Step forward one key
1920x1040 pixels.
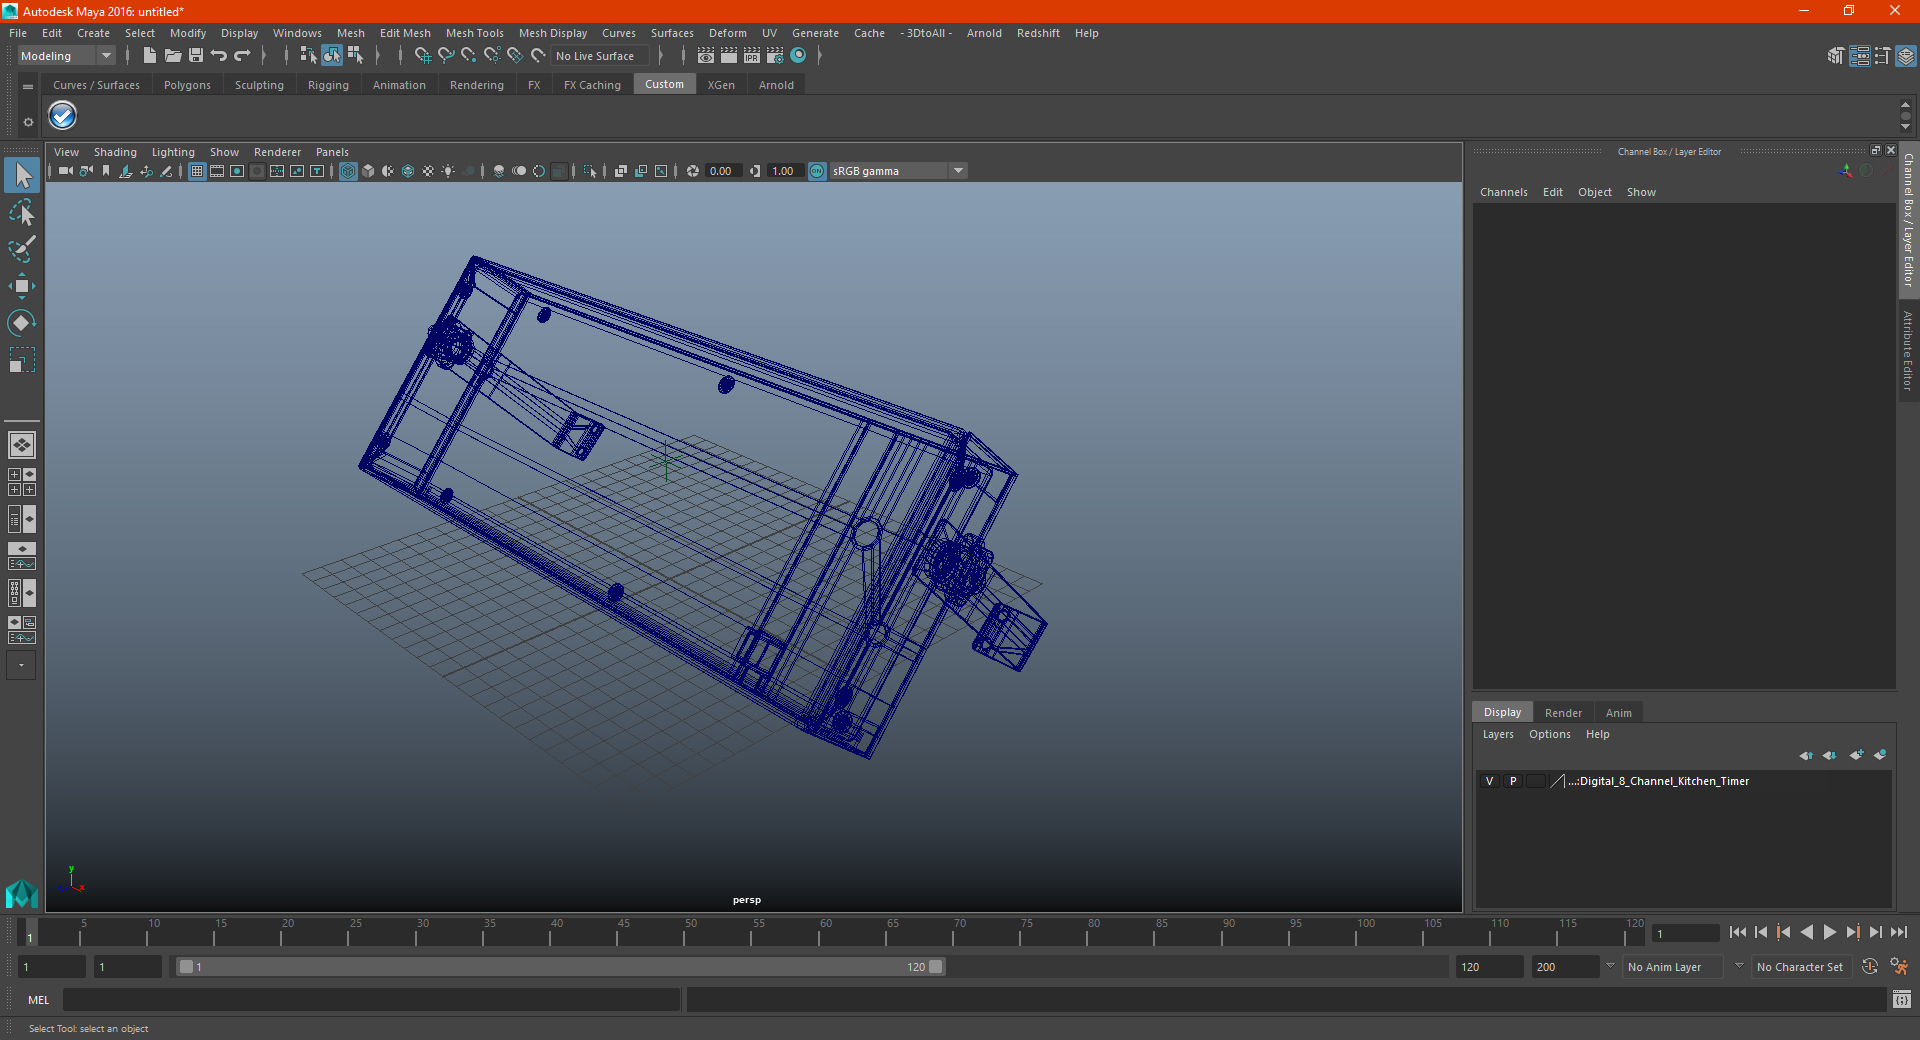pyautogui.click(x=1853, y=932)
